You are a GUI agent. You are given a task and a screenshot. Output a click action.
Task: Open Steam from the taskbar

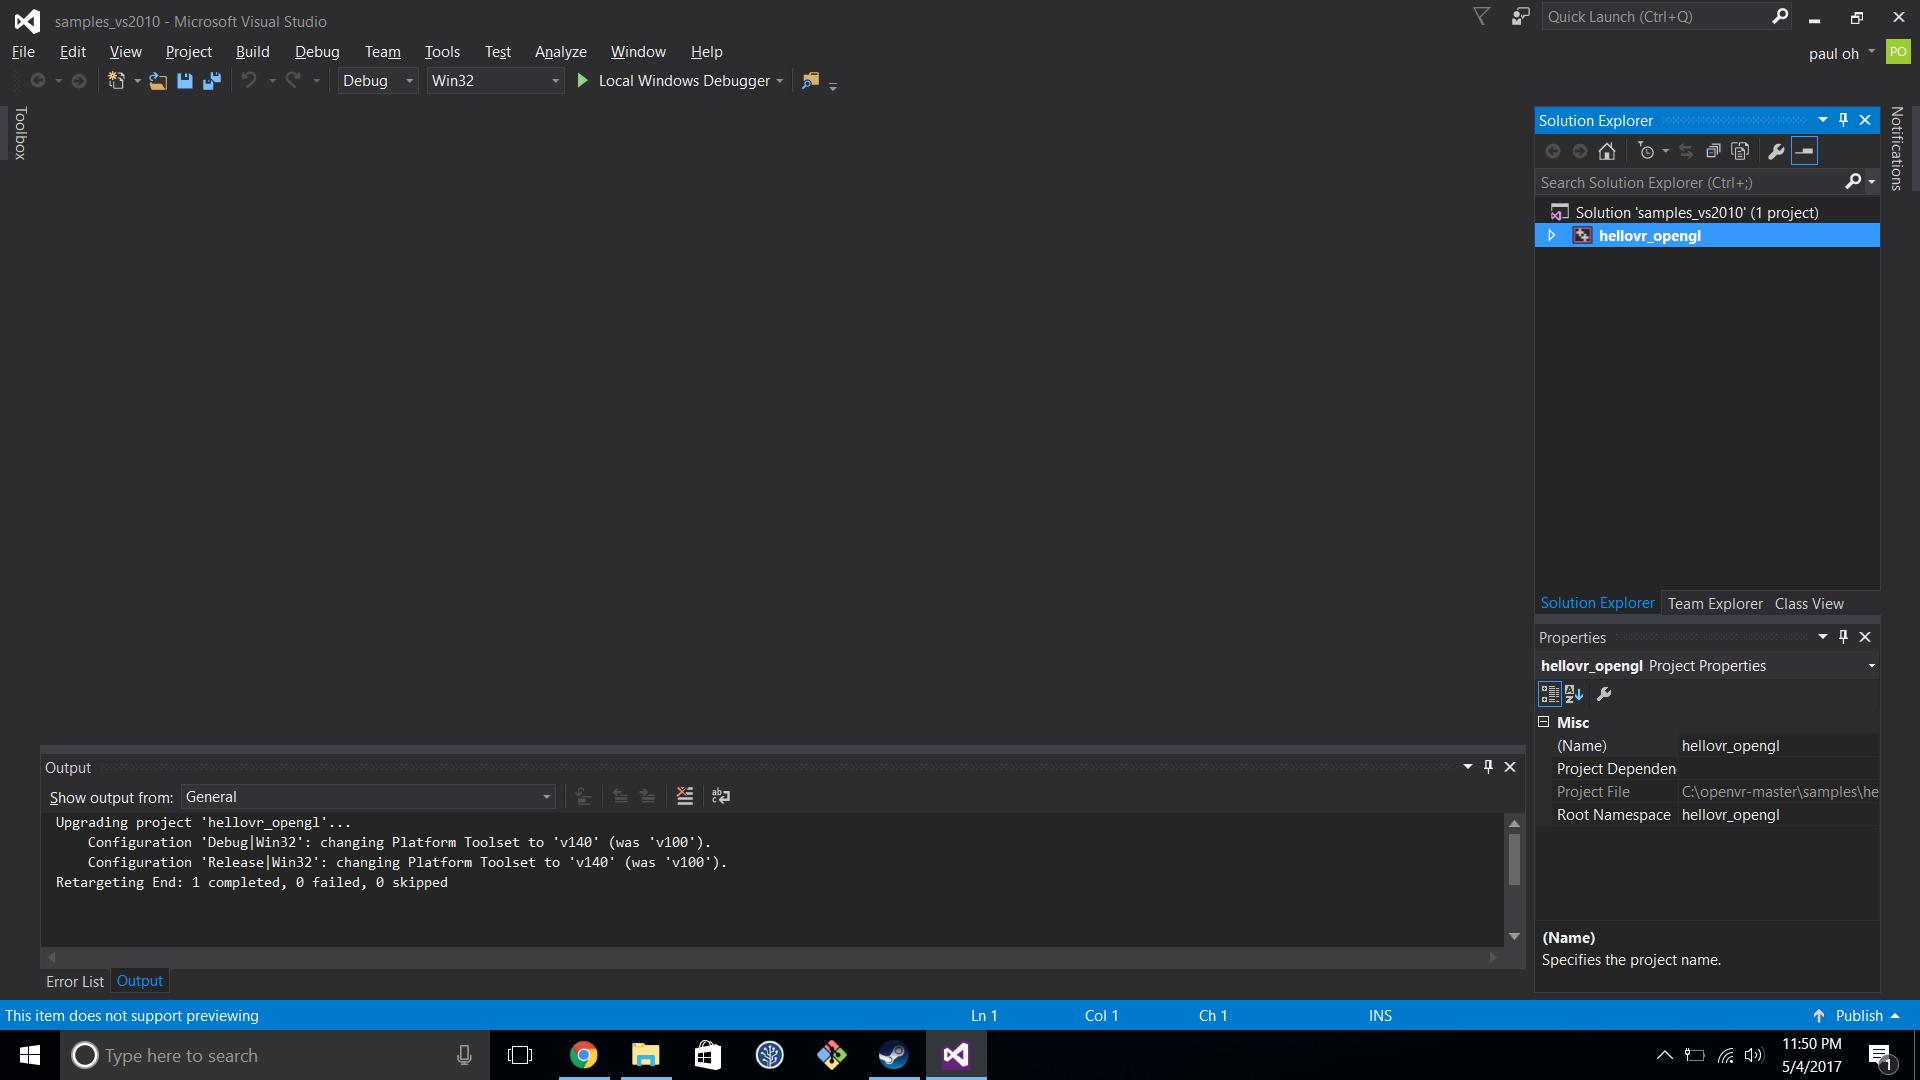(x=893, y=1055)
